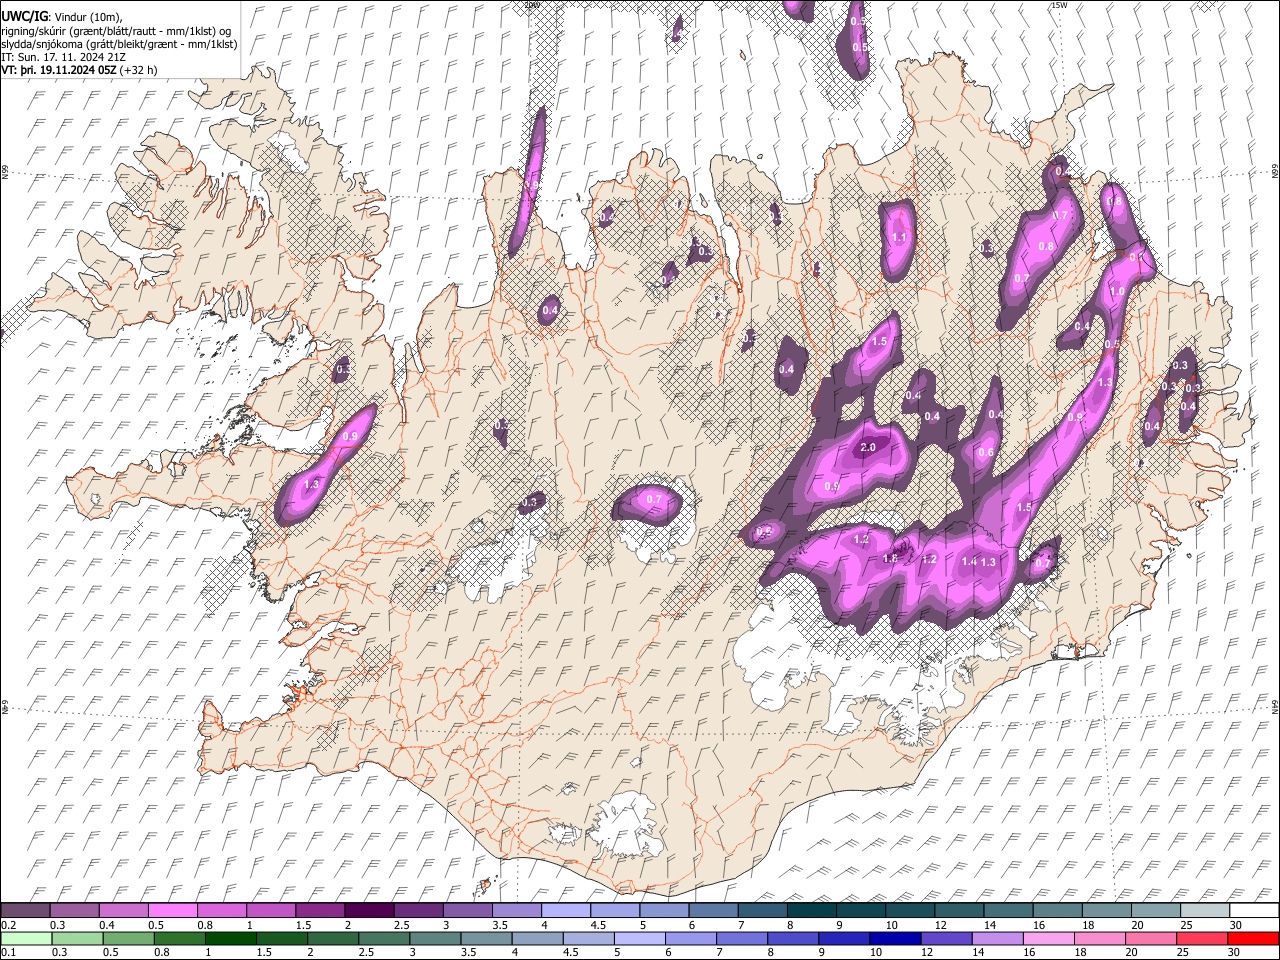Click the 'slydda/snjókoma' legend description line
The width and height of the screenshot is (1280, 960).
[x=120, y=44]
